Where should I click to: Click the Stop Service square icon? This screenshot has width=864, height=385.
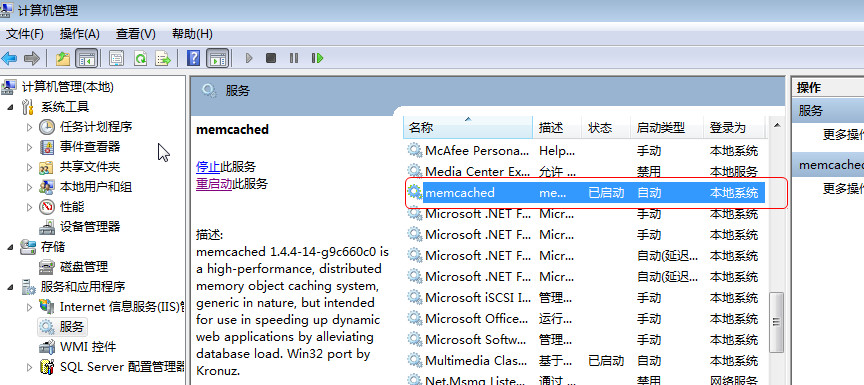tap(271, 58)
